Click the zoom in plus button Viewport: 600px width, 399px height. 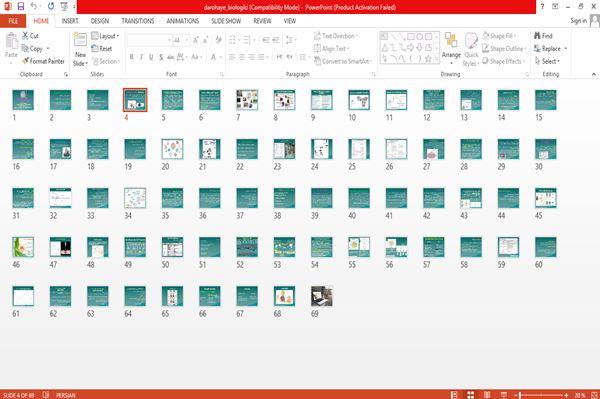[566, 395]
